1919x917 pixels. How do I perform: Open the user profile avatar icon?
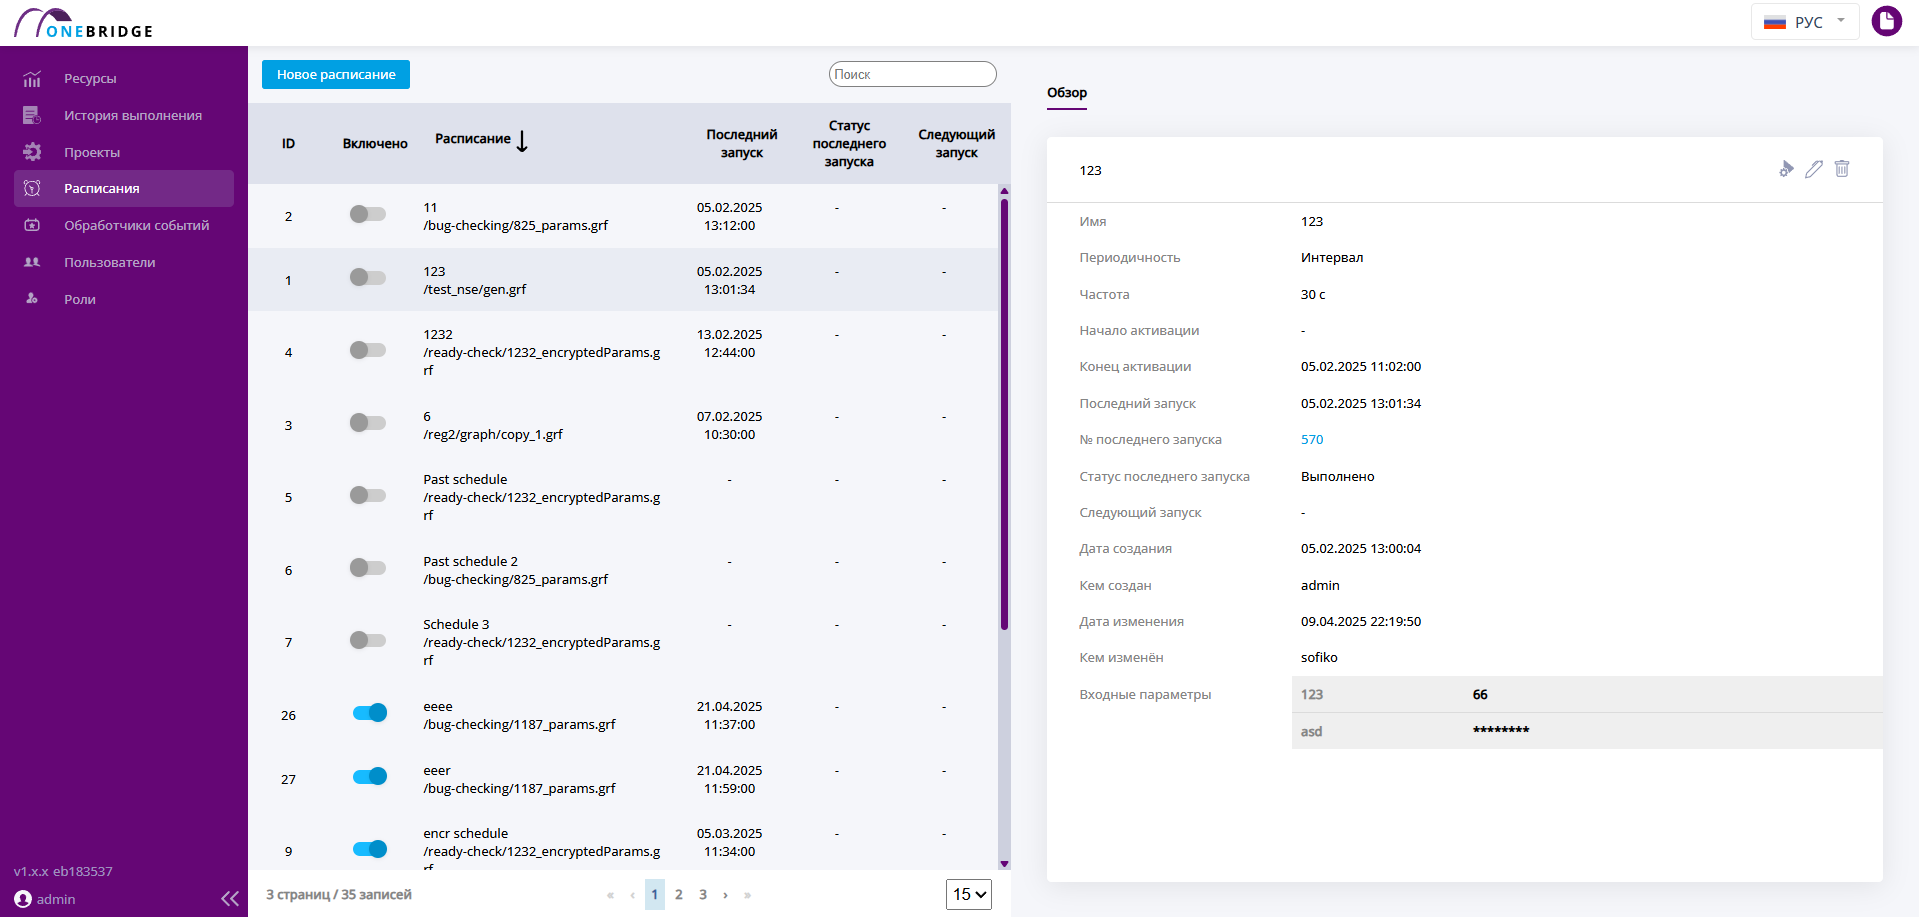point(1886,21)
